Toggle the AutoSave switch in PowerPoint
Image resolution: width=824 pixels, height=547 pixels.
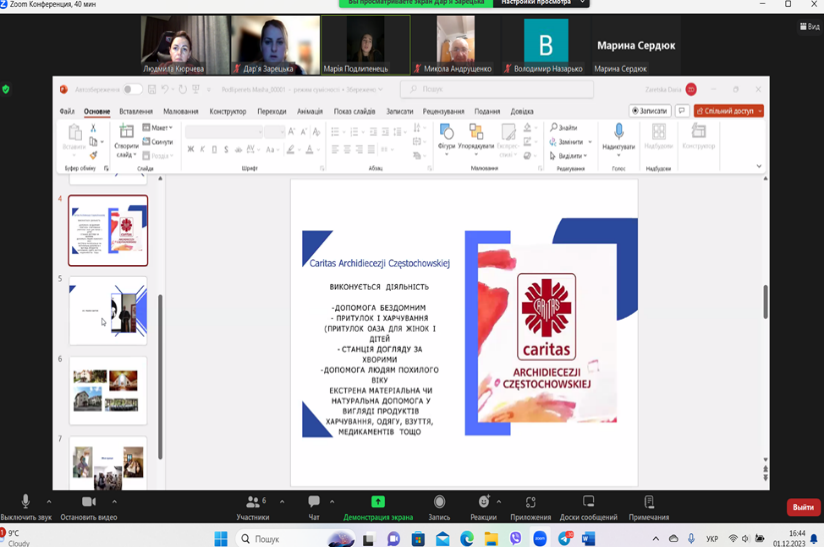131,90
